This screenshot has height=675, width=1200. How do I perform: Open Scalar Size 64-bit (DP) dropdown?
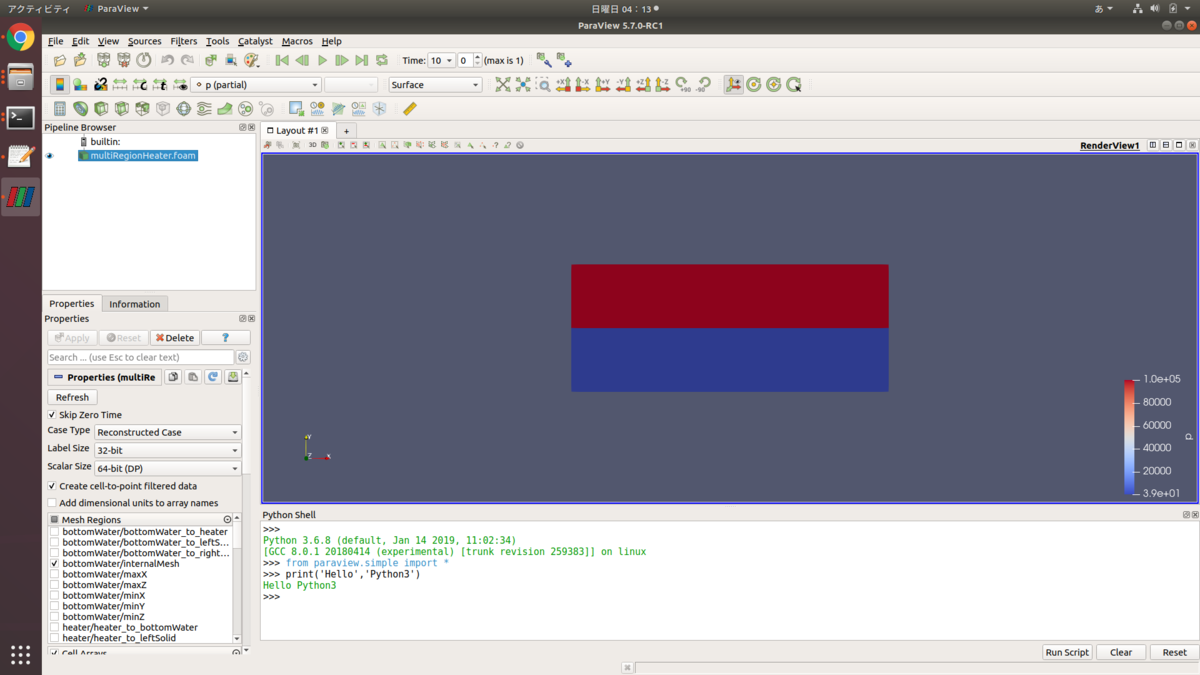(168, 469)
